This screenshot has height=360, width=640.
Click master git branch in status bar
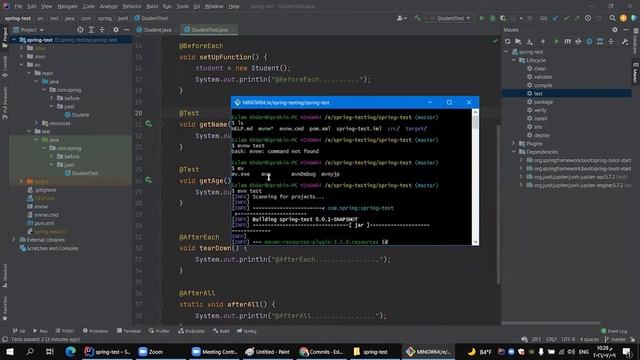tap(615, 339)
